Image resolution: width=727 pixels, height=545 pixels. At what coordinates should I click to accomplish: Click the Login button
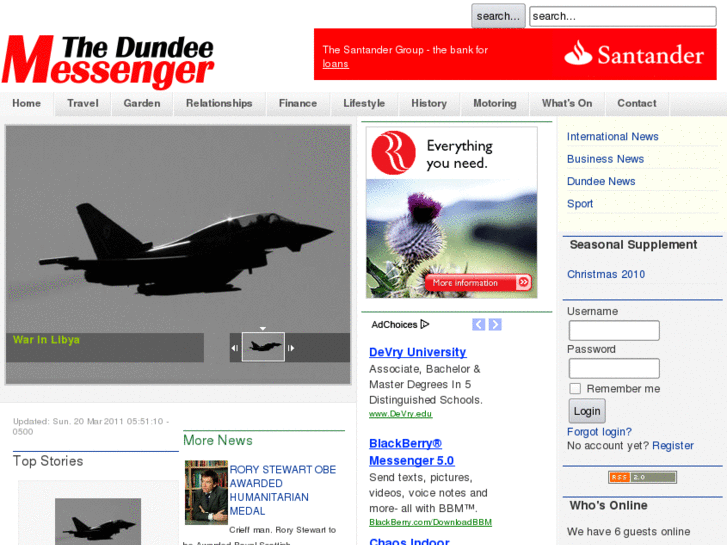587,411
